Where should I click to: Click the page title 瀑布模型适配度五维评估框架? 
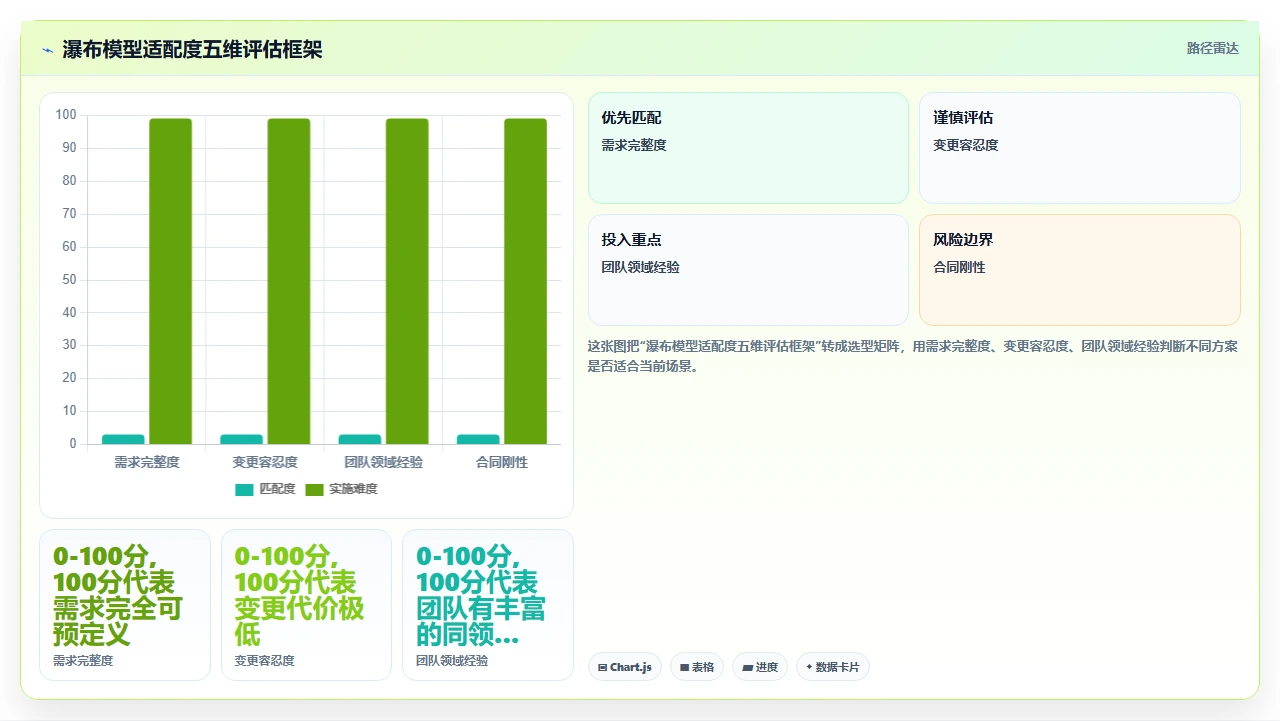(x=193, y=49)
